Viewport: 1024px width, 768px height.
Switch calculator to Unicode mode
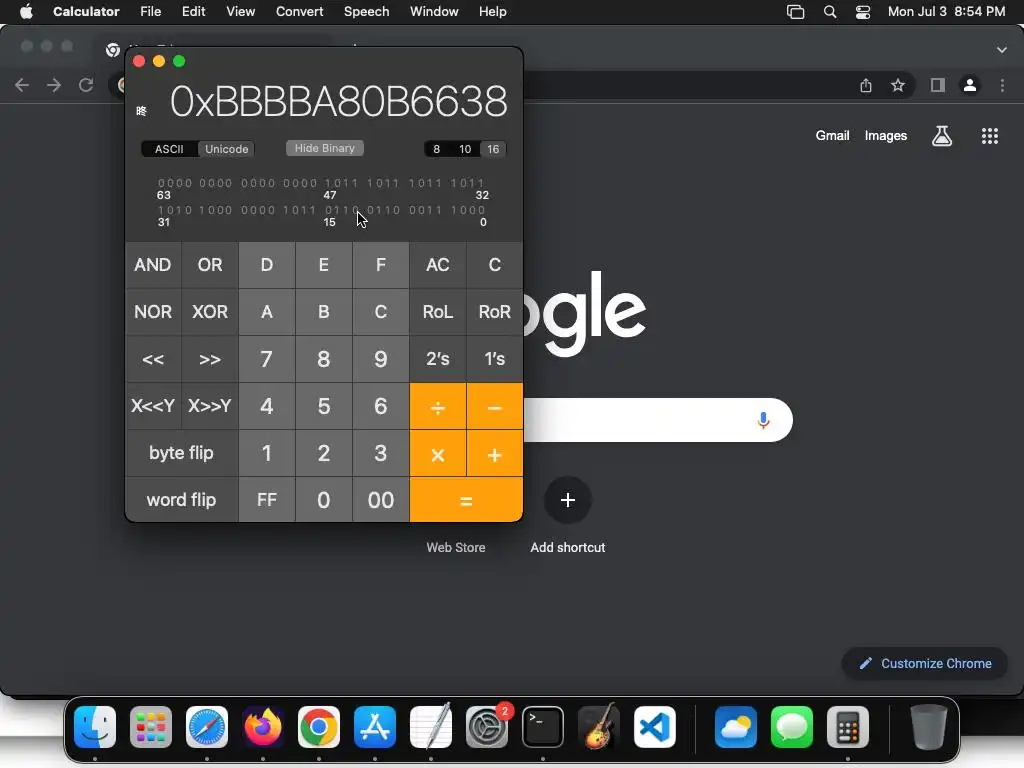[227, 149]
